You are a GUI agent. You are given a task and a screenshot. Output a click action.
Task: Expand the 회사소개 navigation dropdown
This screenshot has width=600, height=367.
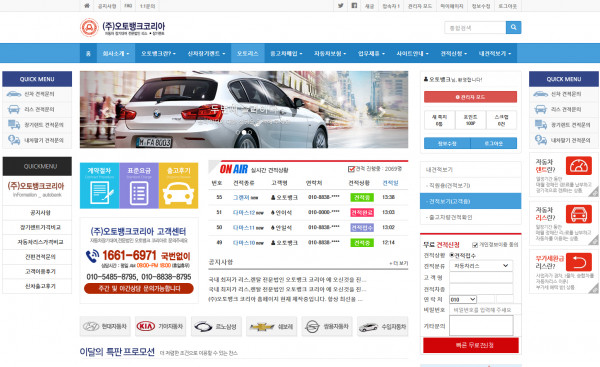click(116, 54)
